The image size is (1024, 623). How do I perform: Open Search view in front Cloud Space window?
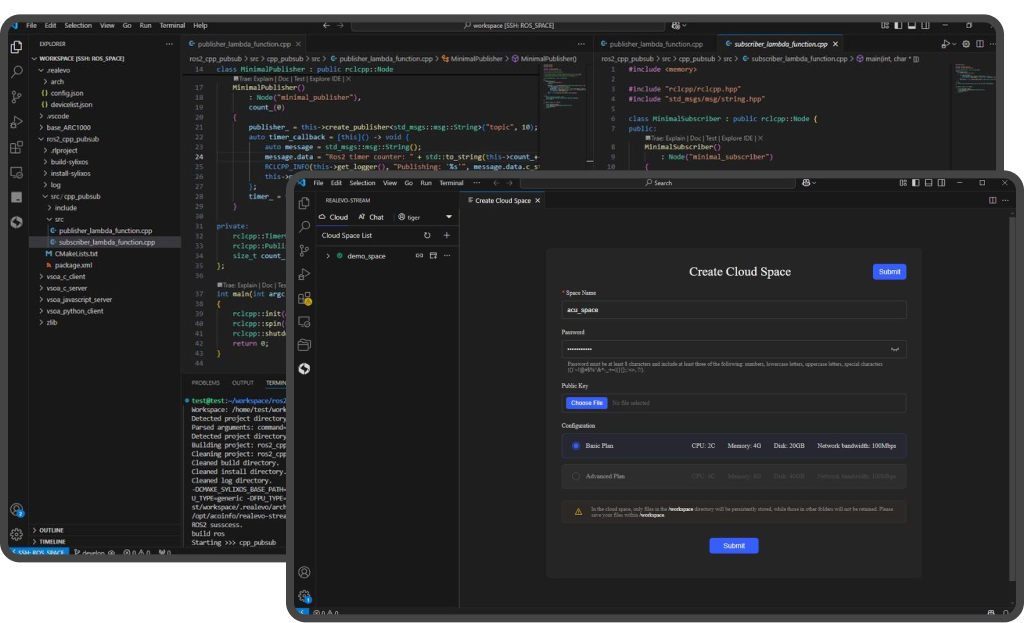304,226
